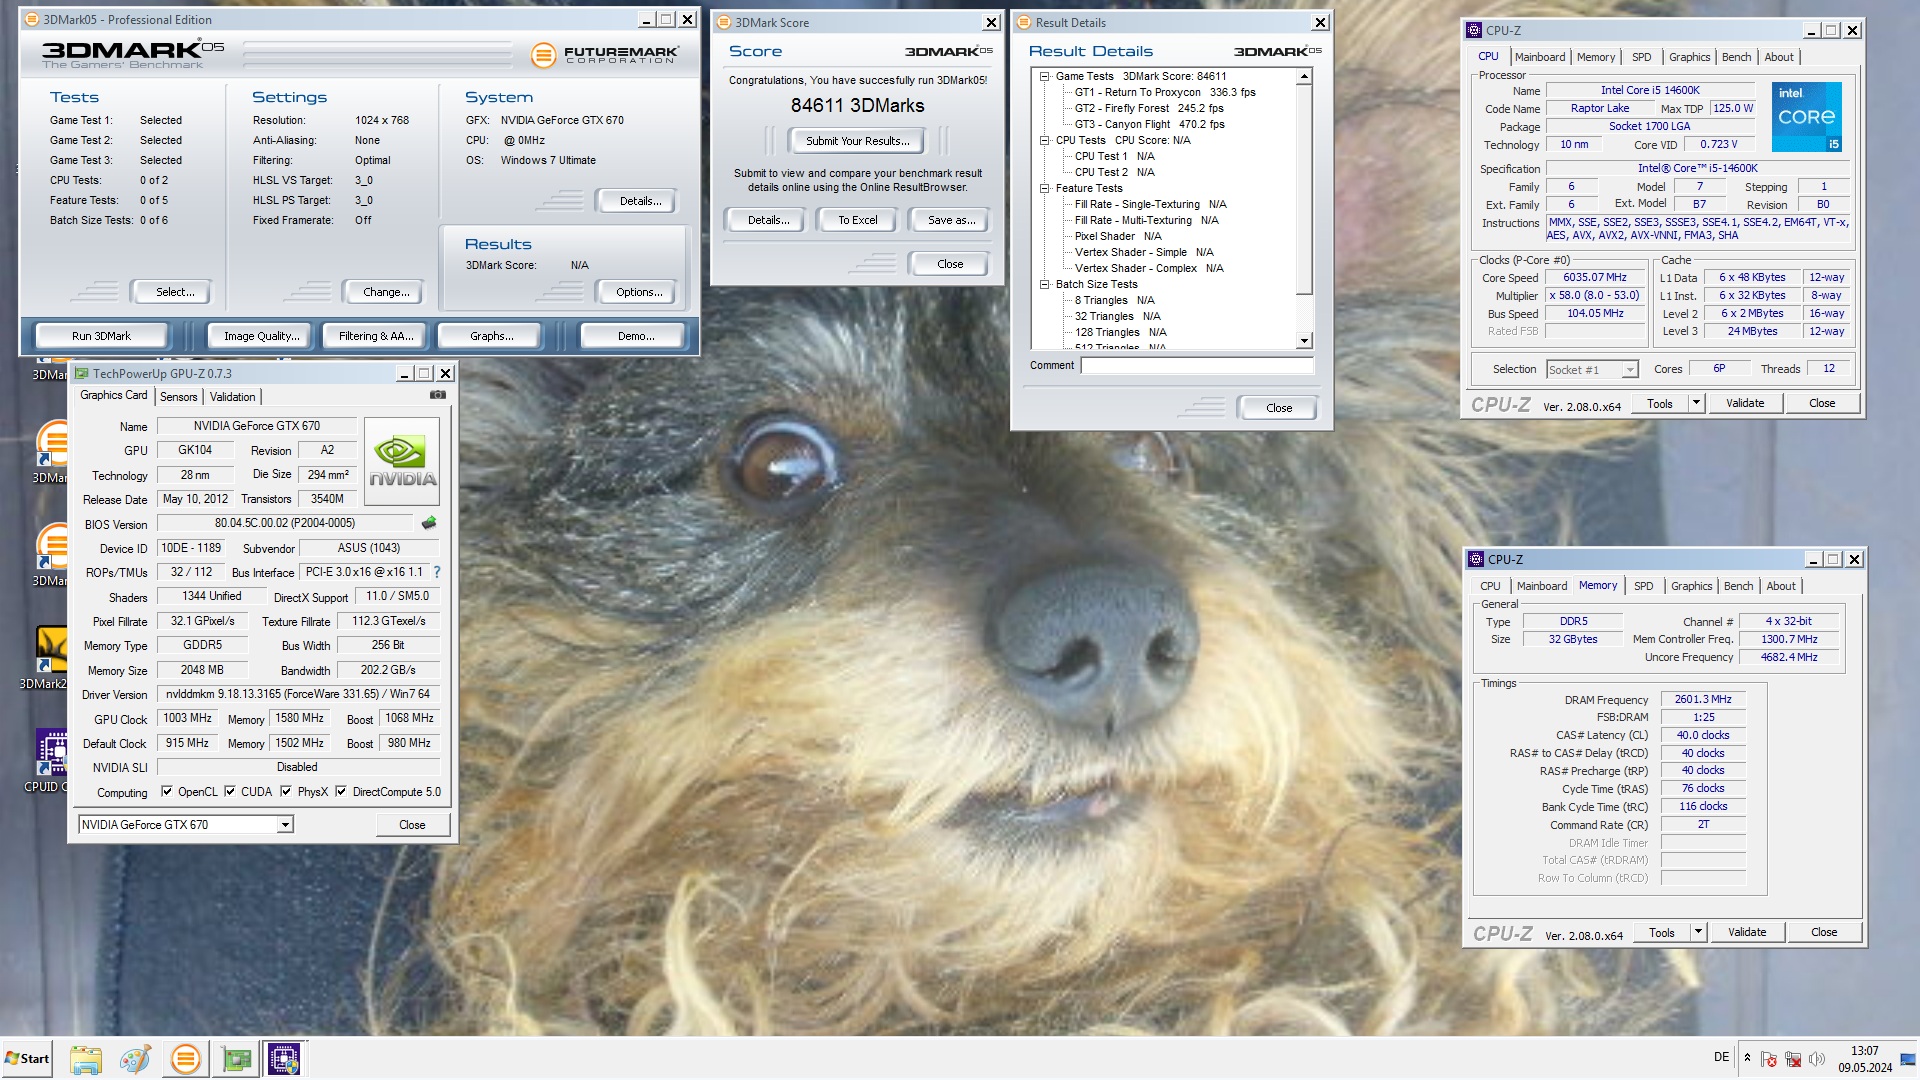Open the Mainboard tab in upper CPU-Z

1540,57
